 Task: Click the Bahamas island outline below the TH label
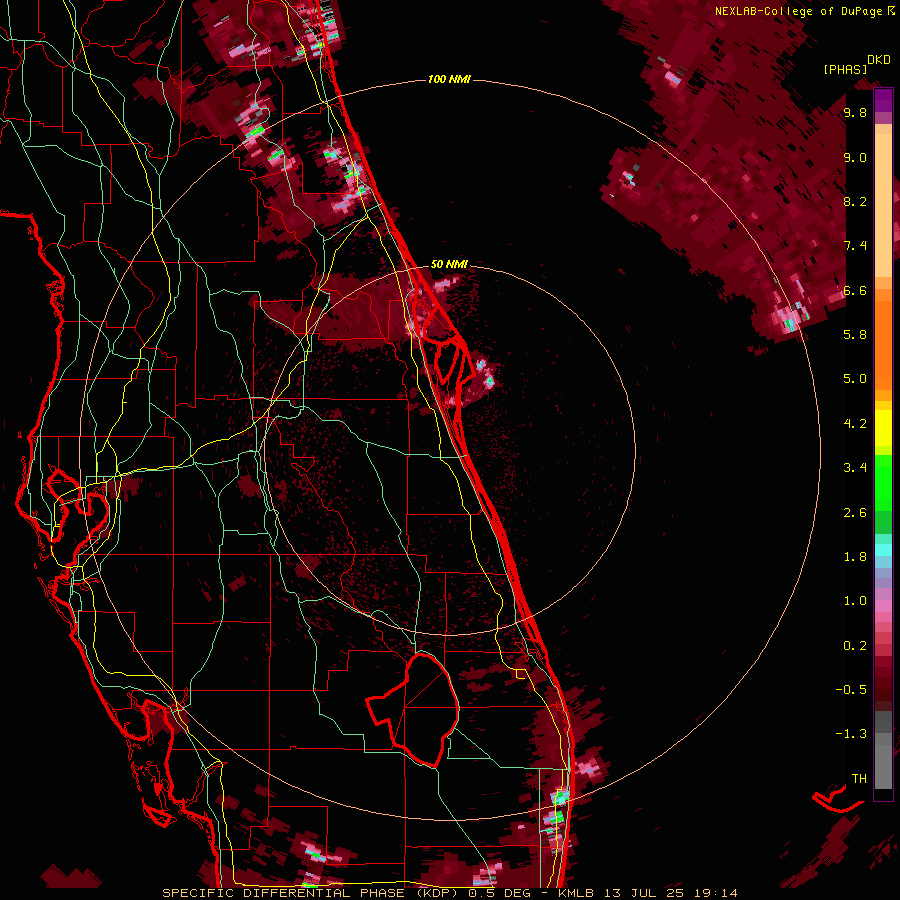[x=837, y=799]
